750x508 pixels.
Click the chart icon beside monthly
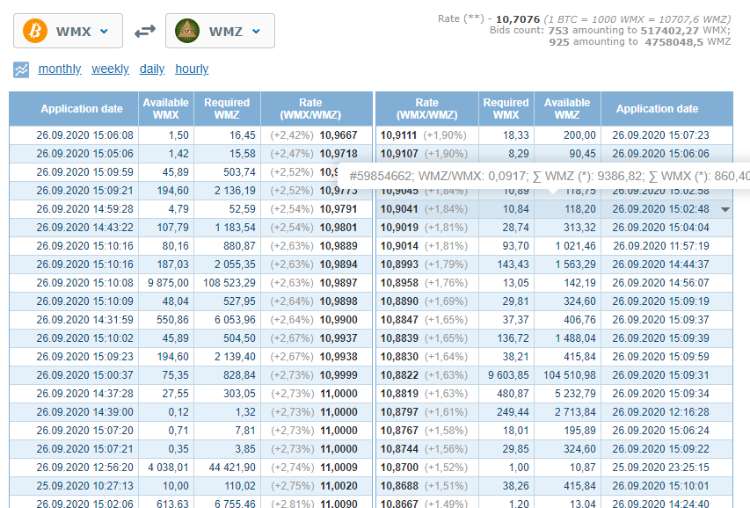[x=21, y=69]
